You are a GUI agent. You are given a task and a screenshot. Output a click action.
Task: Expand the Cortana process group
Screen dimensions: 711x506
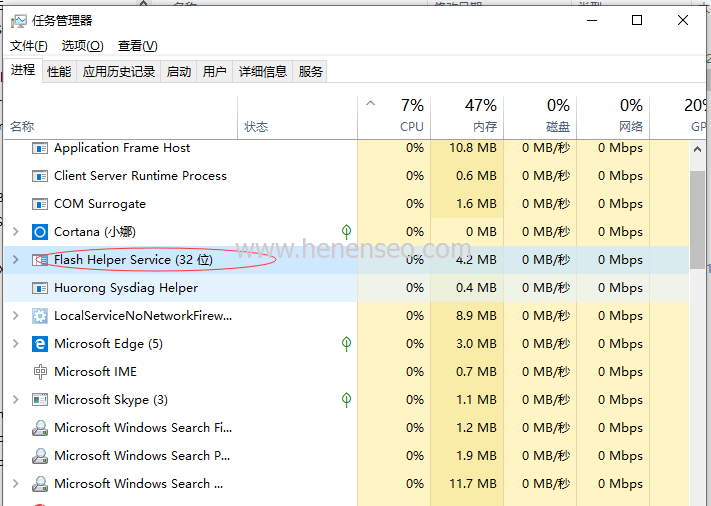[15, 232]
